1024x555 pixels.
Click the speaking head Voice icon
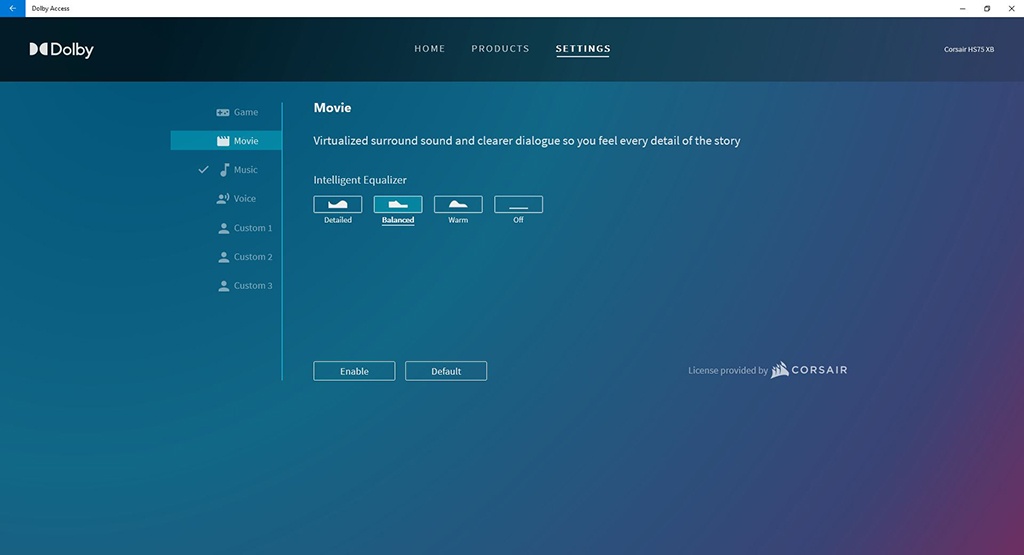(x=223, y=198)
